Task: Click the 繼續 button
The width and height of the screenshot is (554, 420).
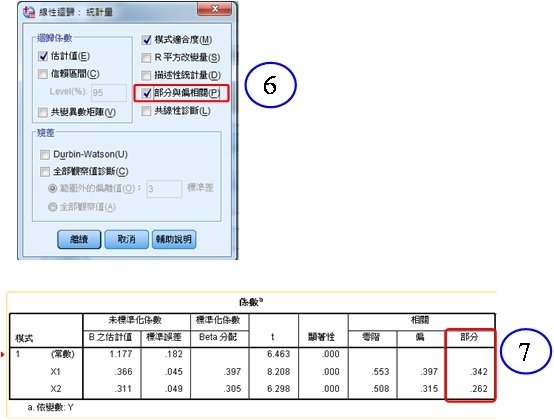Action: (79, 239)
